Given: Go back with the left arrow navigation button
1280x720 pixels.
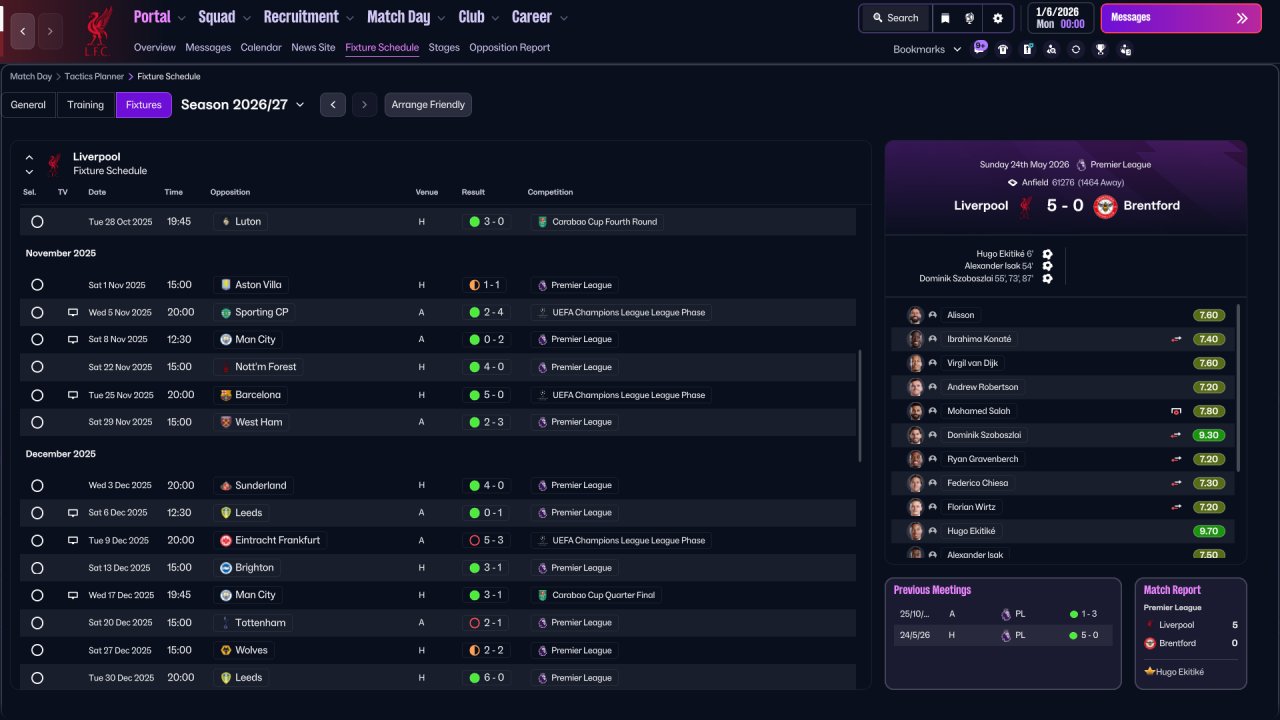Looking at the screenshot, I should [x=22, y=31].
